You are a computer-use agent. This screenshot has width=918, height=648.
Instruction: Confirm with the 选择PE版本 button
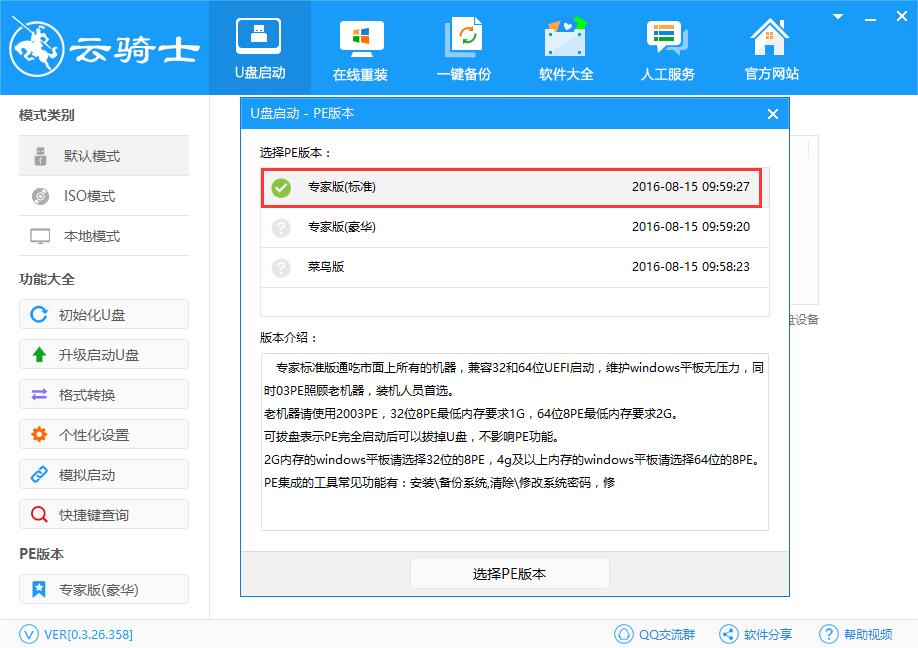[x=510, y=573]
